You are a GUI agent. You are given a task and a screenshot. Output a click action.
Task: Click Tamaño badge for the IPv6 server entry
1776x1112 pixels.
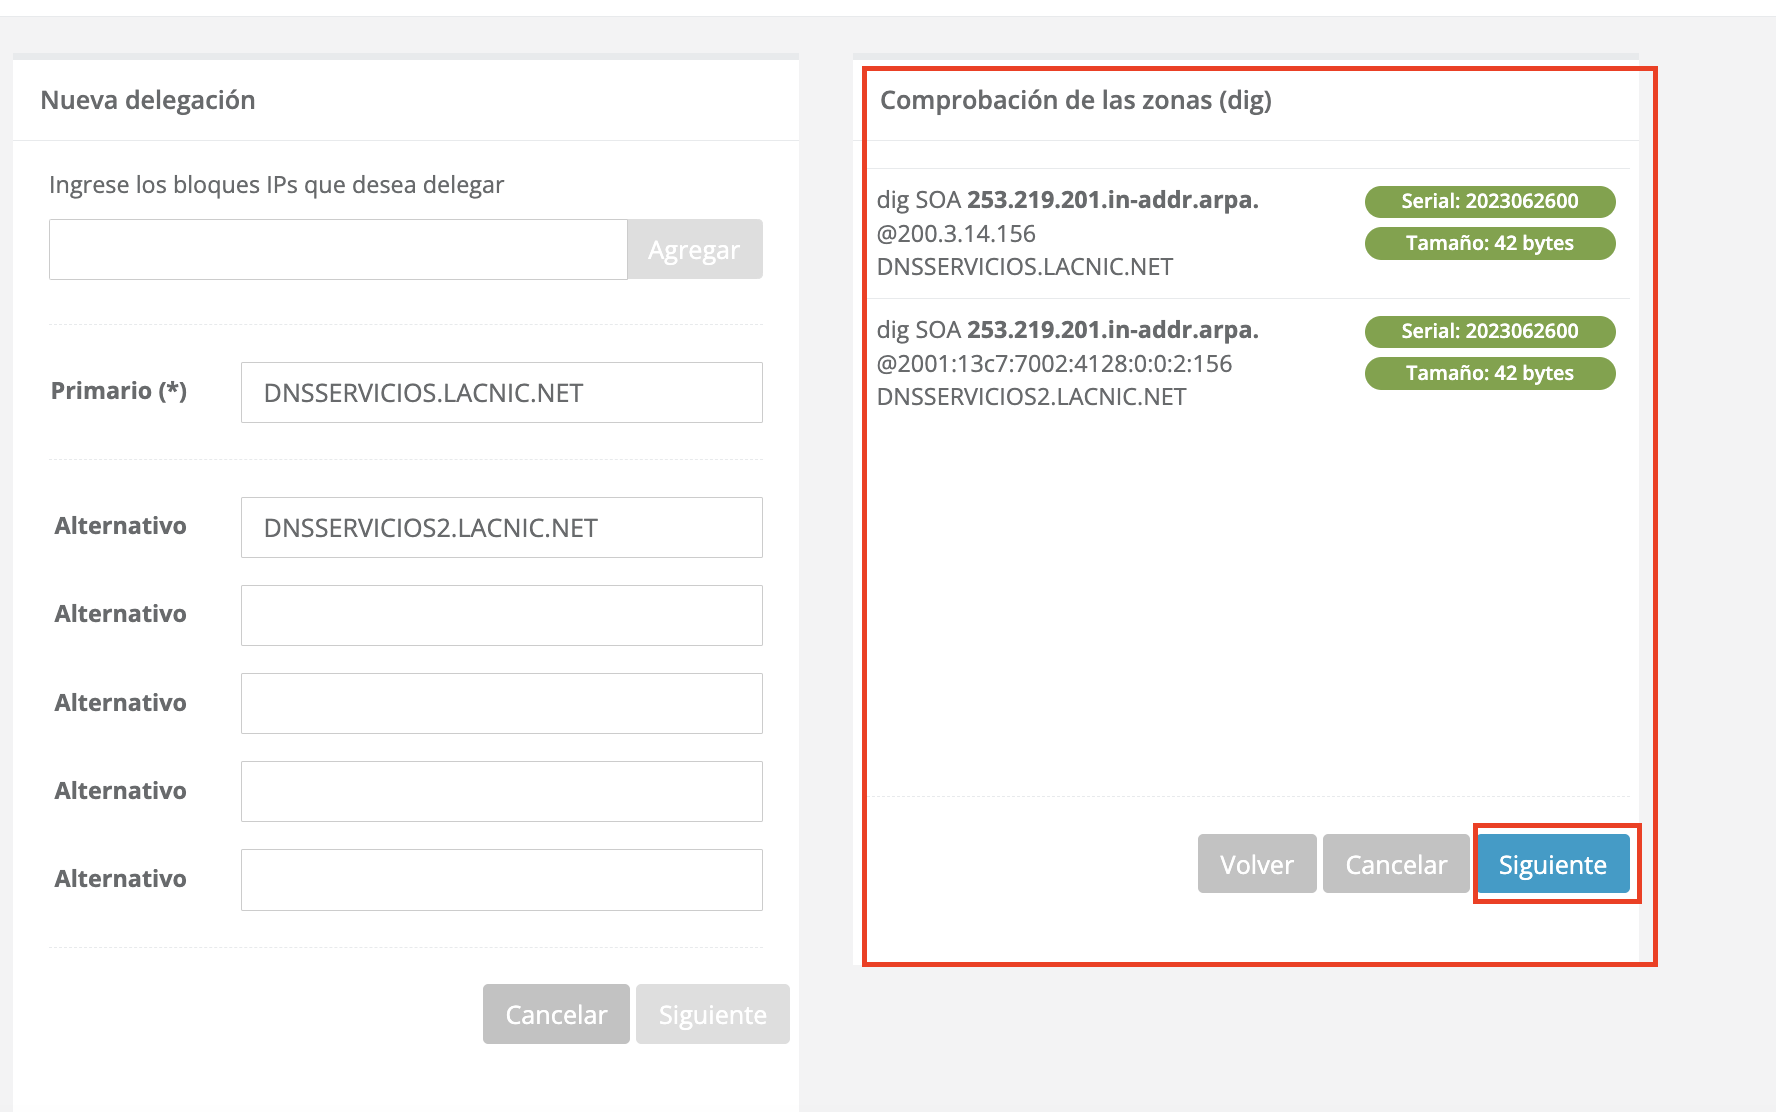[x=1489, y=373]
